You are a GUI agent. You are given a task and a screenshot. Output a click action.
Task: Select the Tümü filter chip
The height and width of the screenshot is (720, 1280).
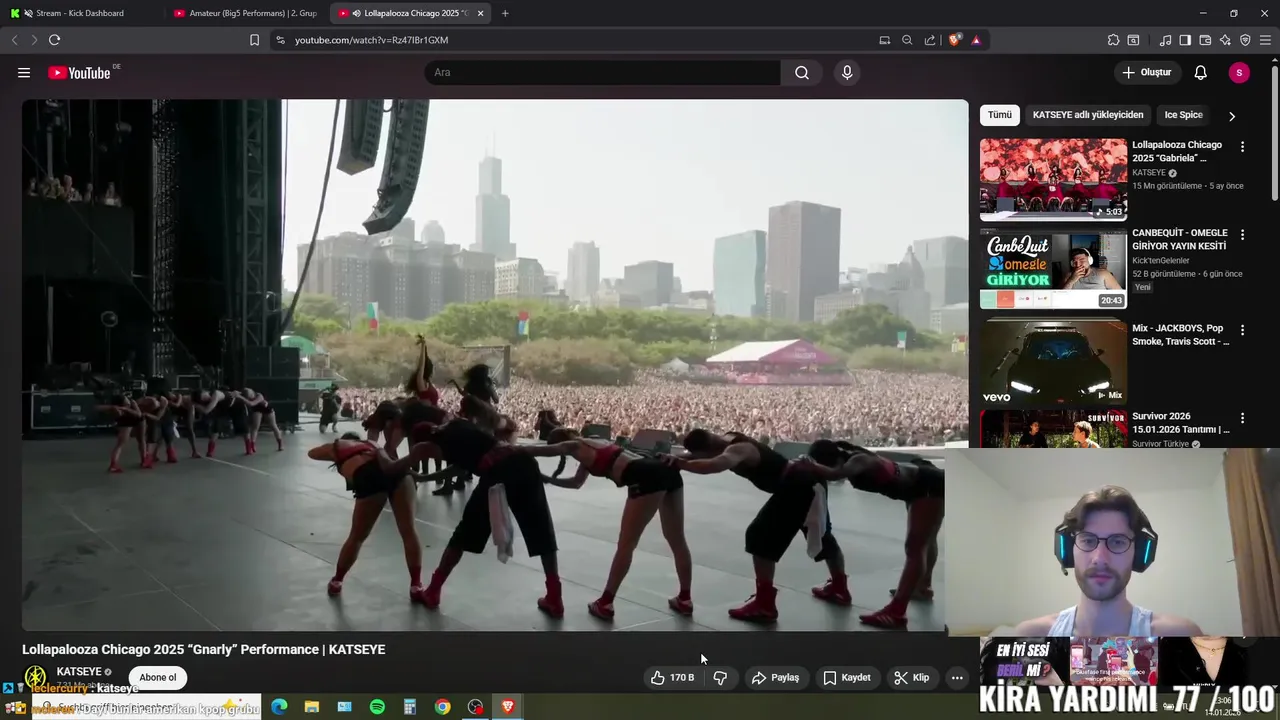1000,115
